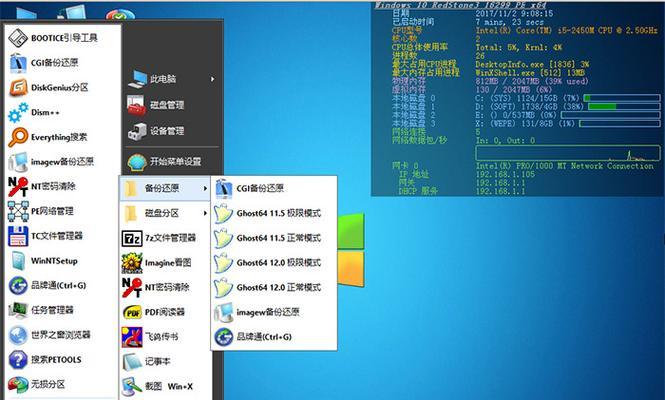Click the E: disk usage bar
Image resolution: width=665 pixels, height=400 pixels.
coord(610,115)
